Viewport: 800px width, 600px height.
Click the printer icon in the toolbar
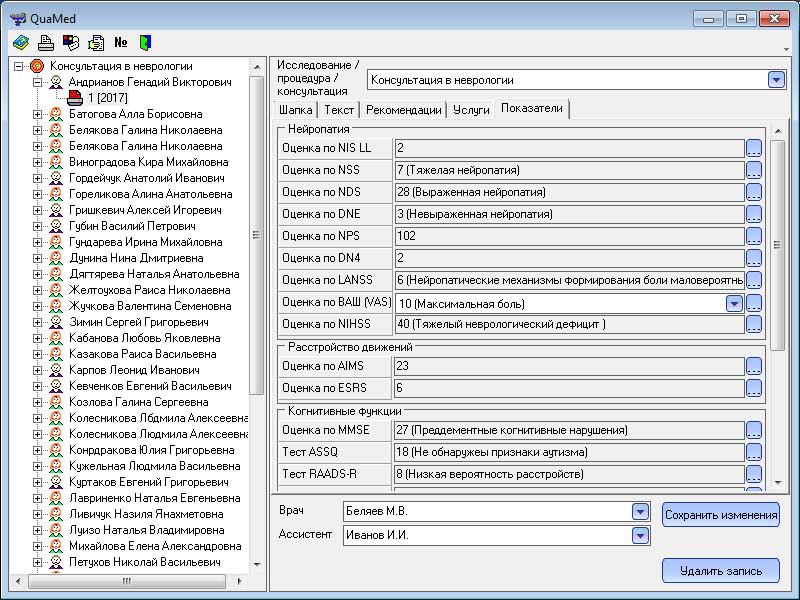(45, 42)
